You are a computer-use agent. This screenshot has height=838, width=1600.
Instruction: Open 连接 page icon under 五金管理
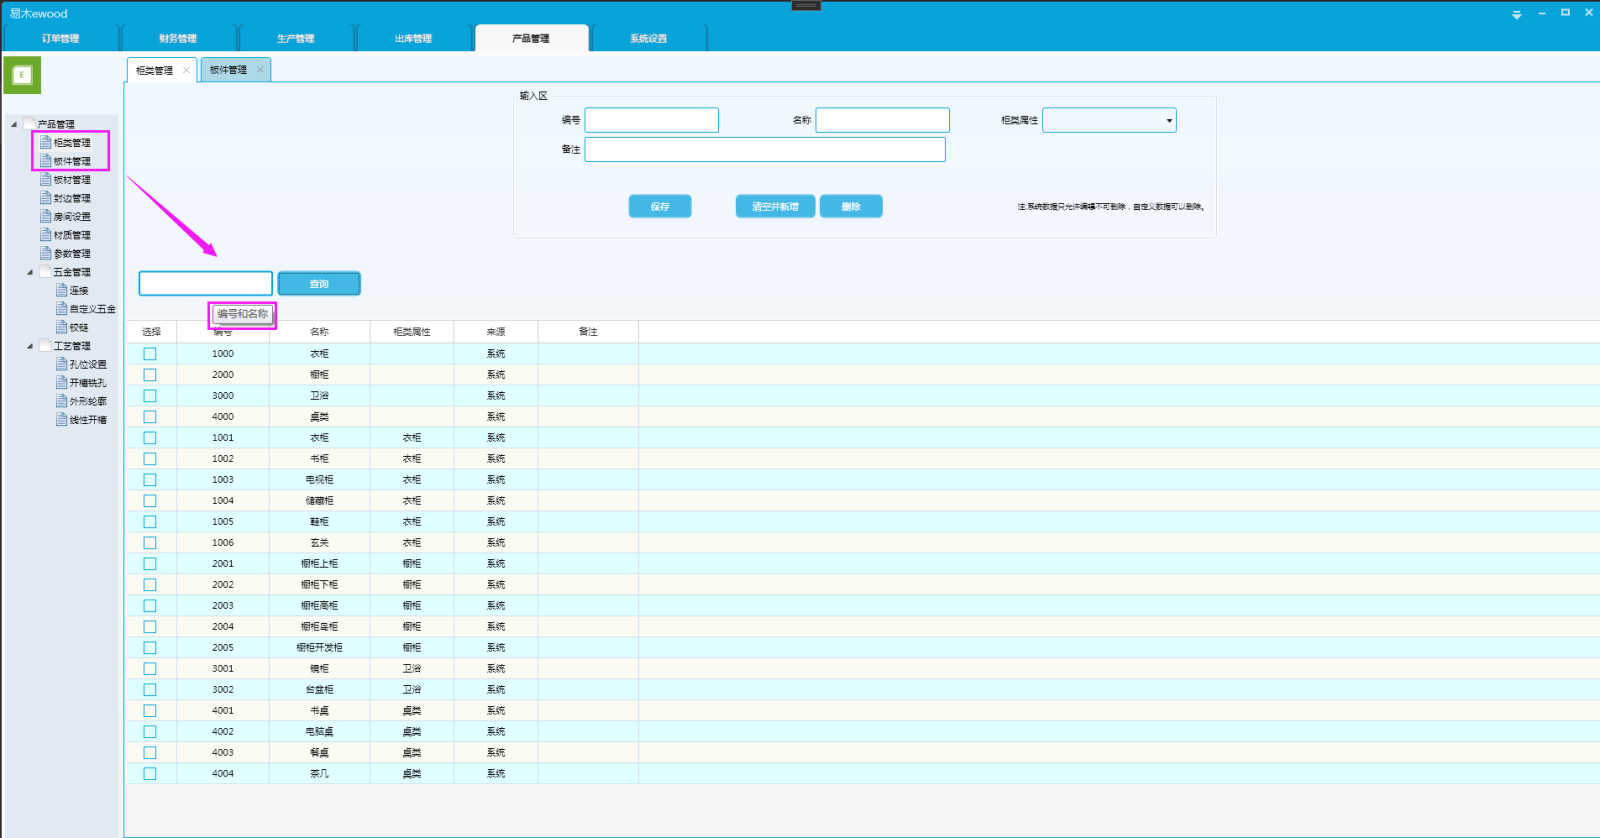(x=61, y=290)
